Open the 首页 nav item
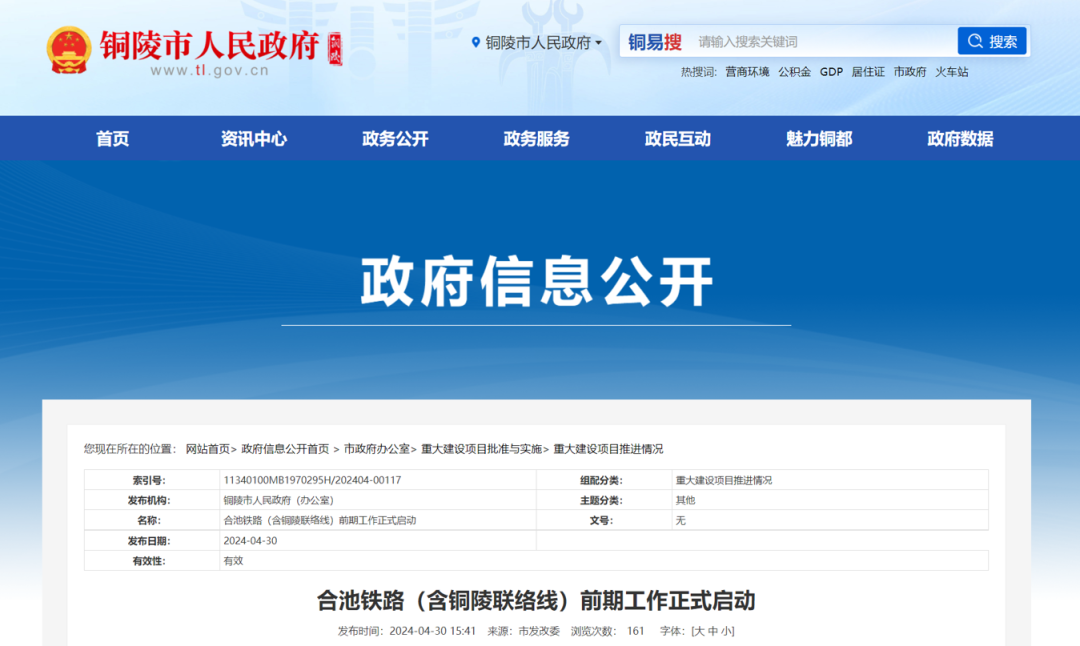1080x646 pixels. [112, 138]
